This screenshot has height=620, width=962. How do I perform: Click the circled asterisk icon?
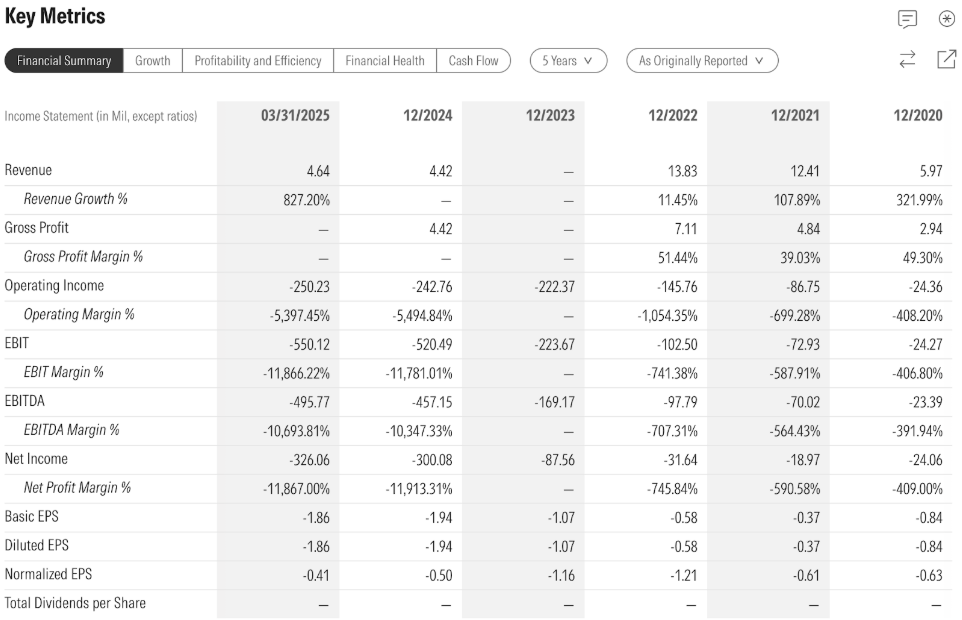click(x=946, y=19)
